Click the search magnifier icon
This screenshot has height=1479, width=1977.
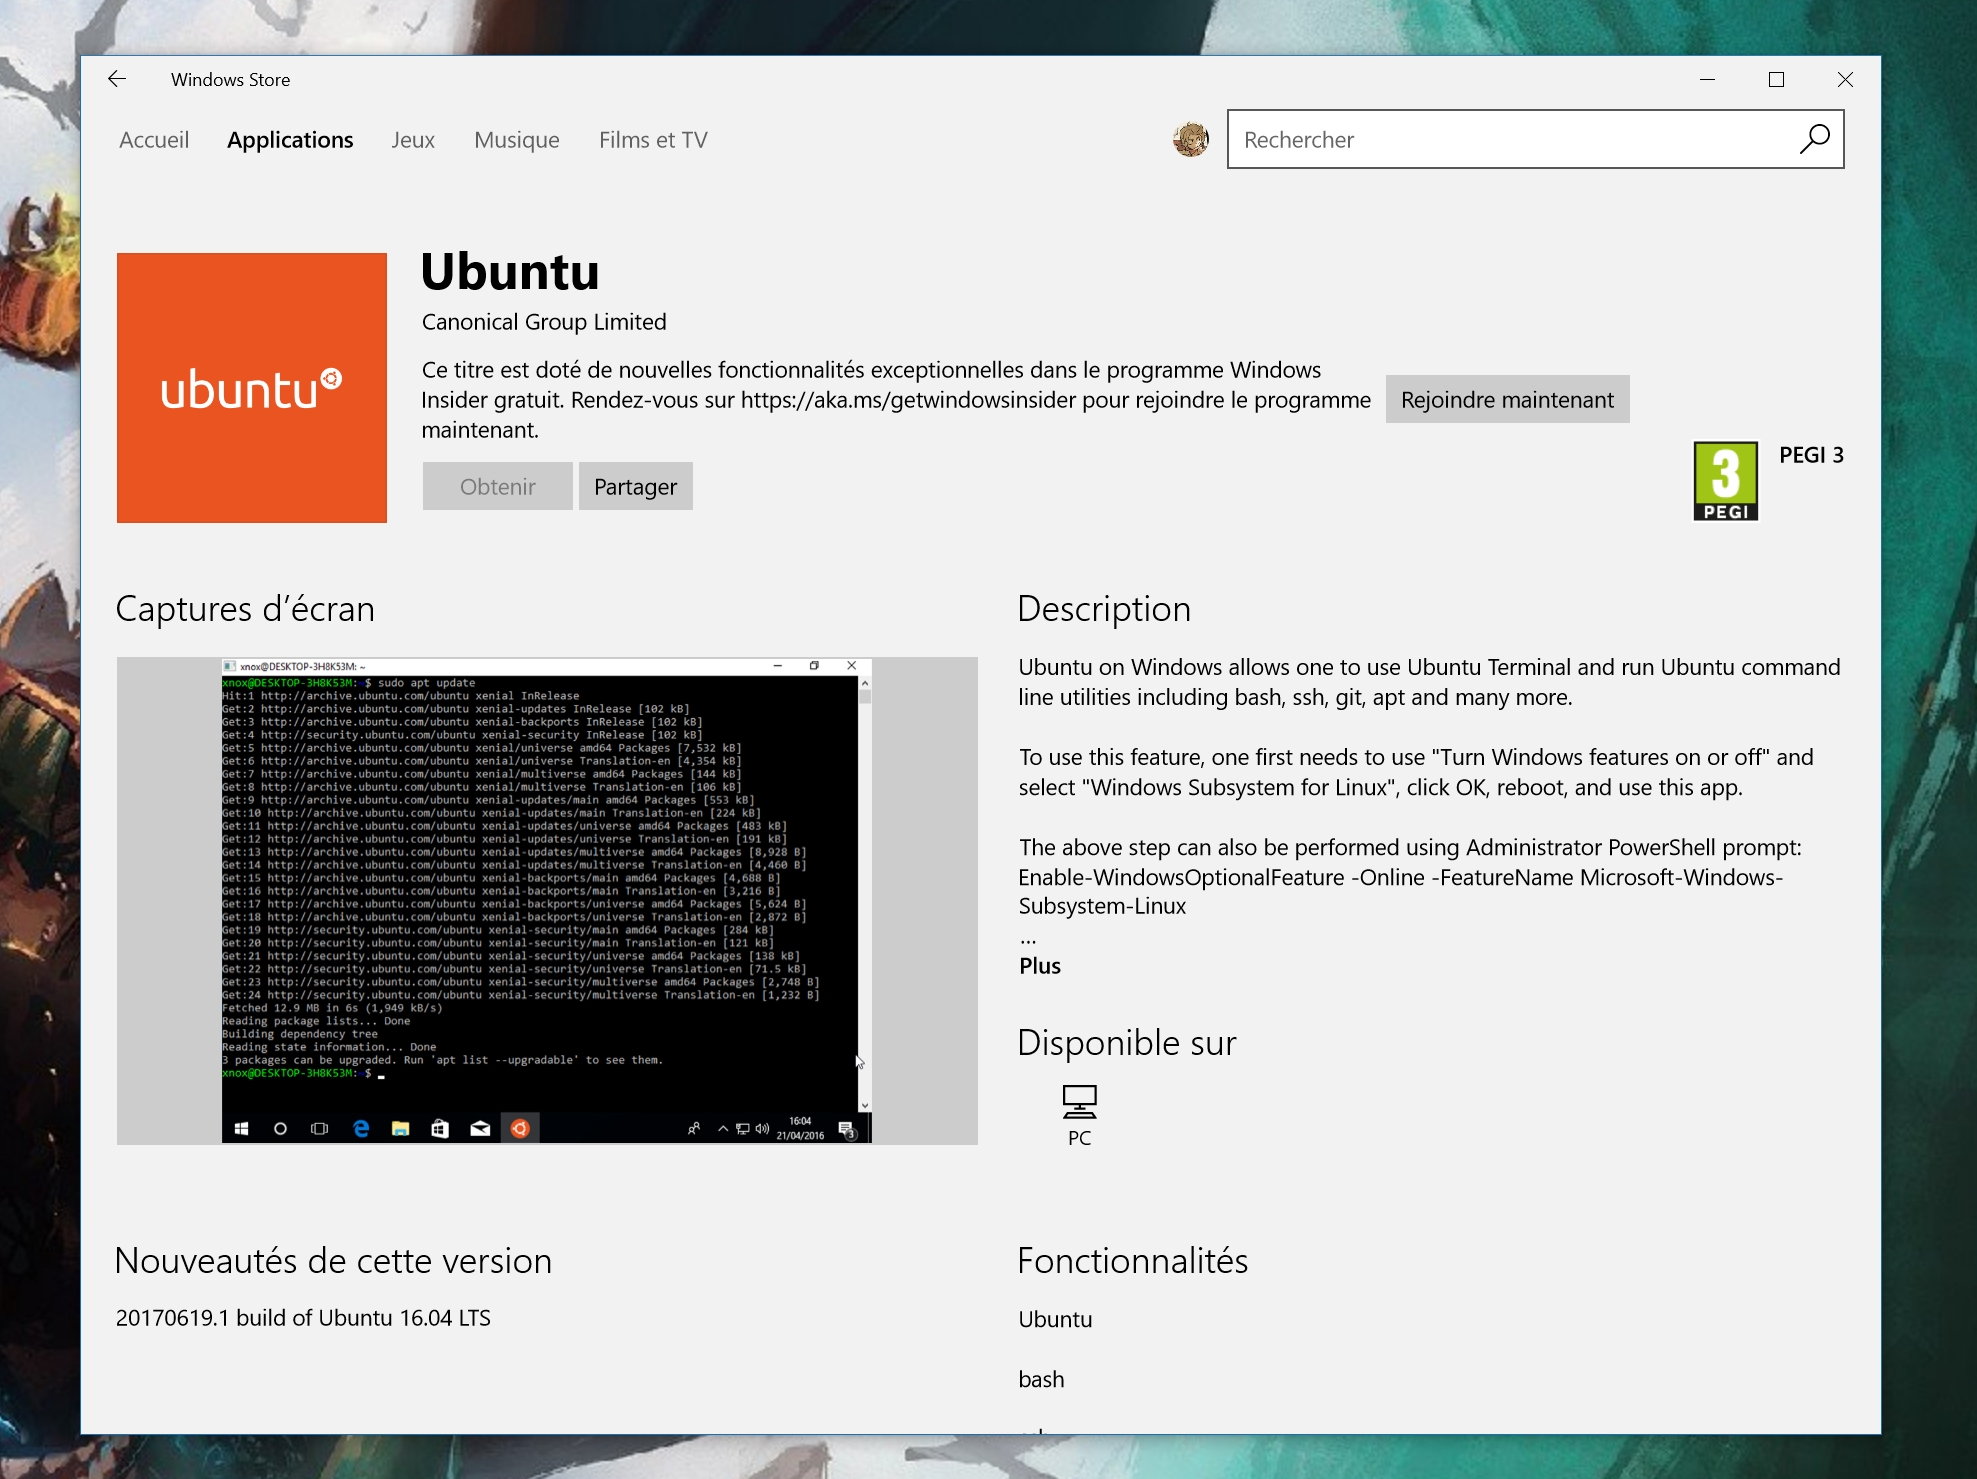click(x=1814, y=139)
